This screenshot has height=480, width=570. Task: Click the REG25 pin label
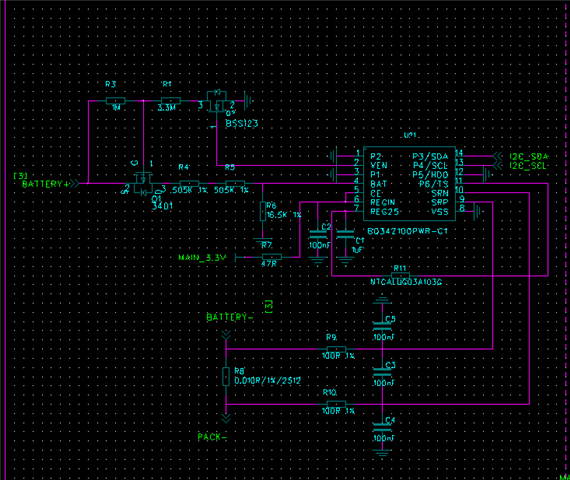tap(385, 212)
